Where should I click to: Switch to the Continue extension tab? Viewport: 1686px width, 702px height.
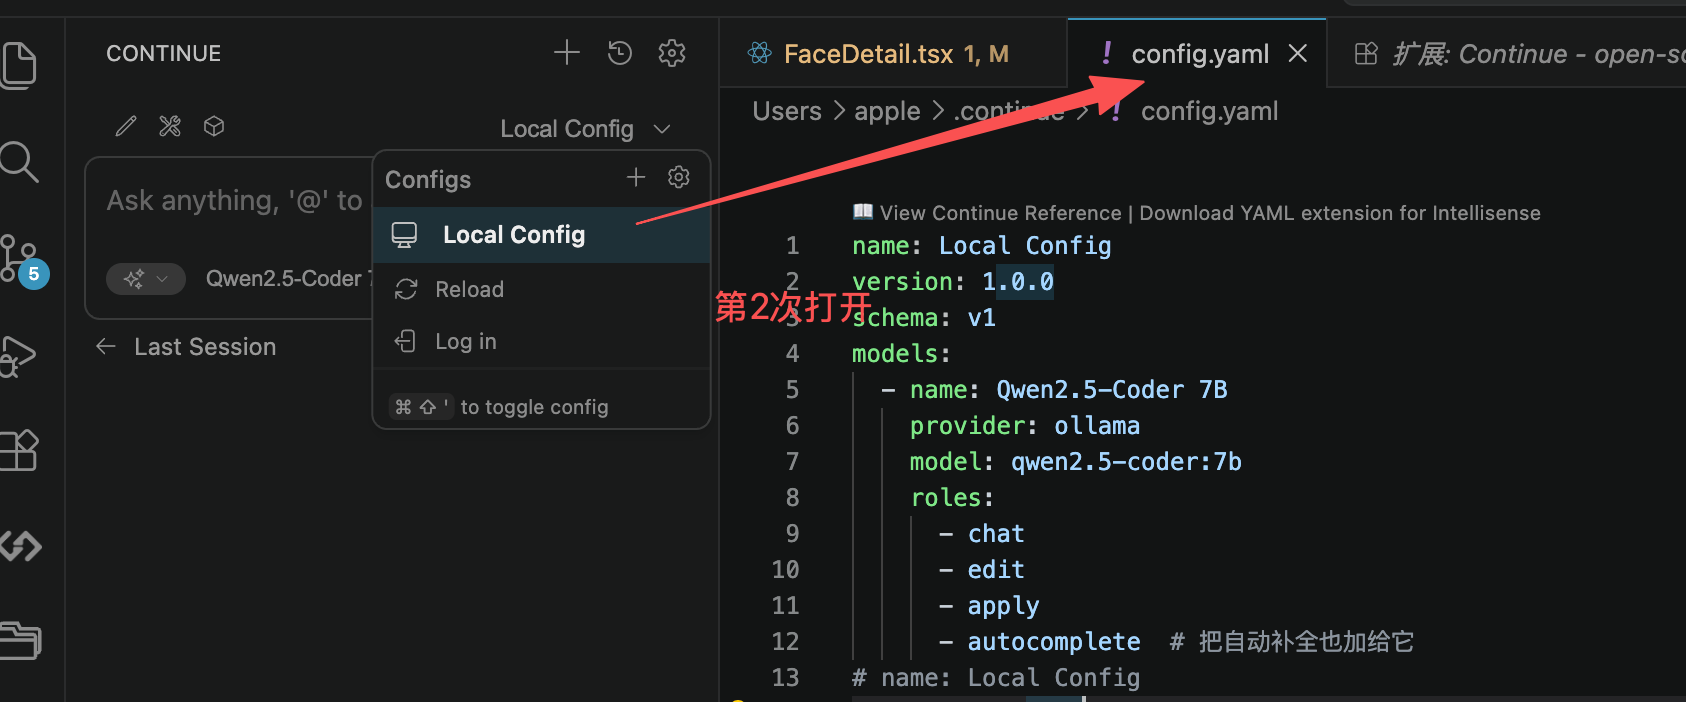(1509, 54)
